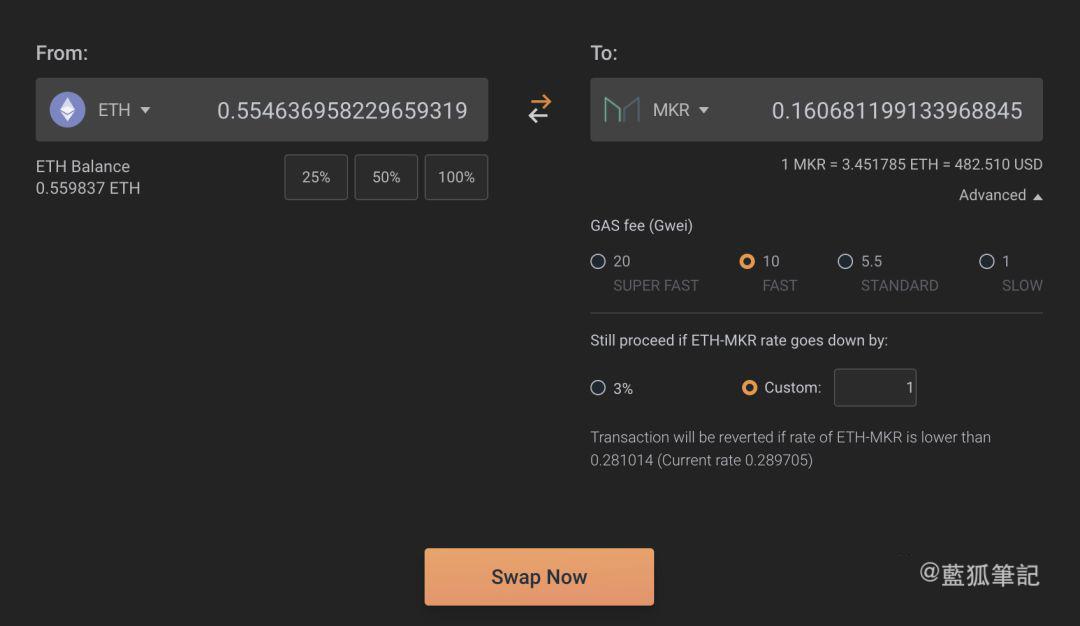This screenshot has height=626, width=1080.
Task: Click the 'Transaction will be reverted' notice
Action: 791,448
